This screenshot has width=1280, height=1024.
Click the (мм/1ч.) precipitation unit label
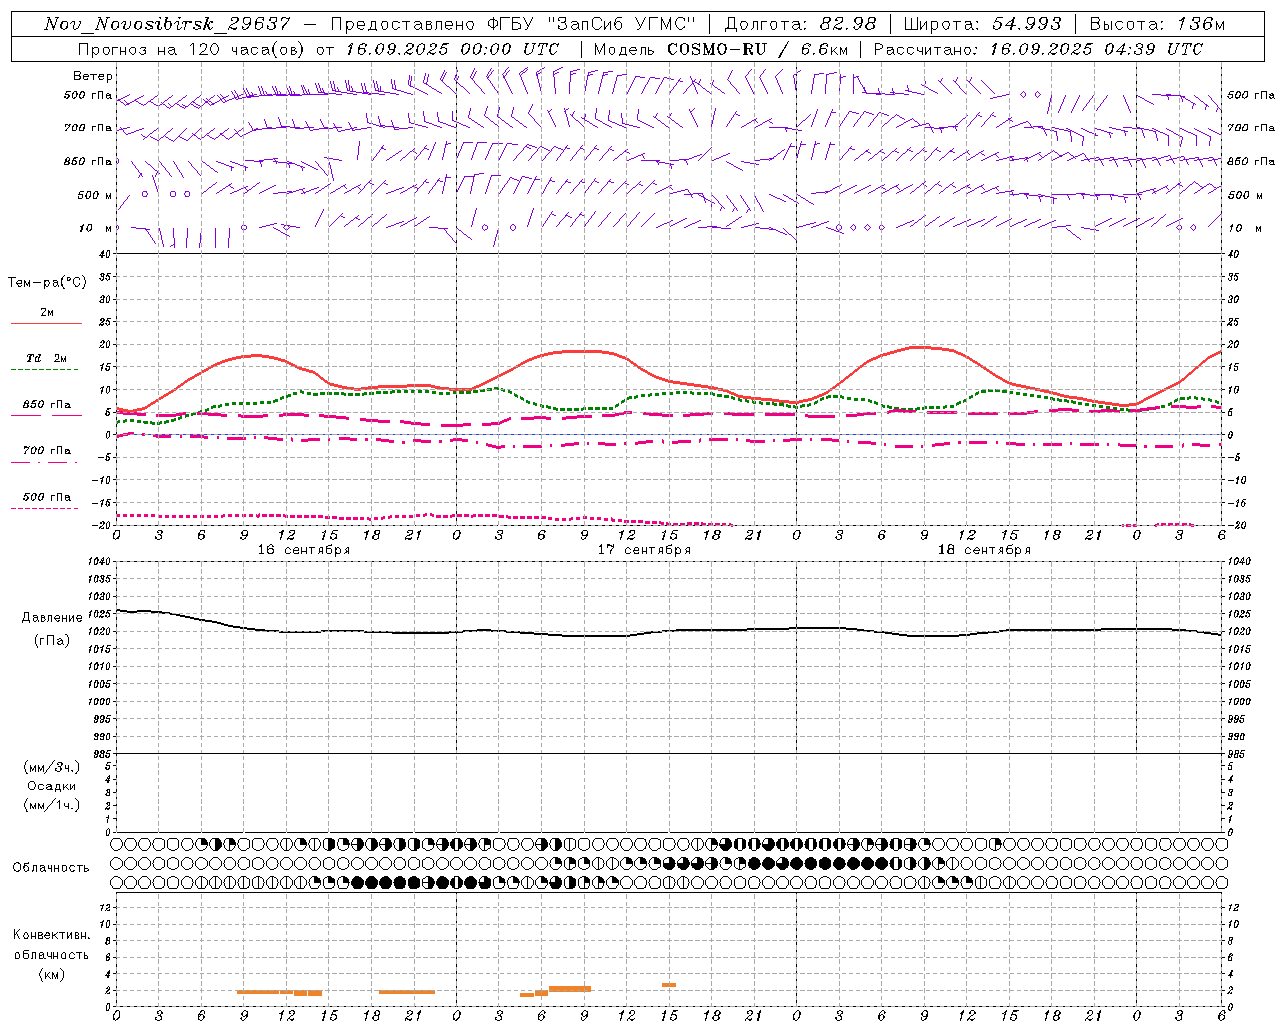52,805
